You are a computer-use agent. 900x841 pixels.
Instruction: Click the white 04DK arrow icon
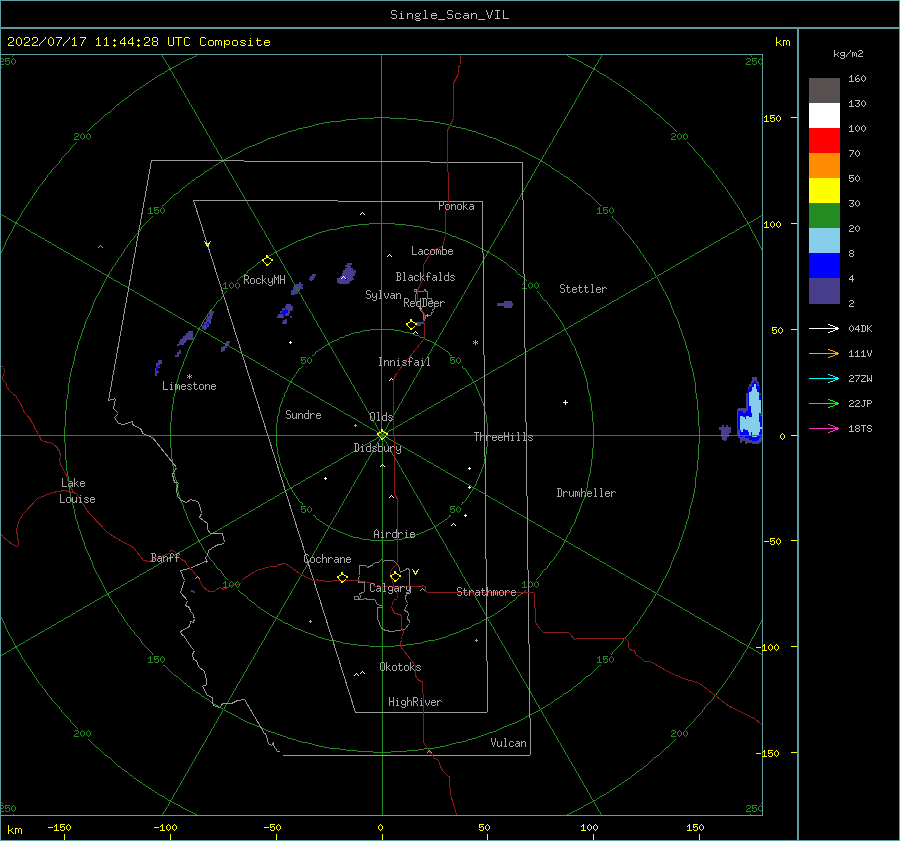tap(824, 328)
